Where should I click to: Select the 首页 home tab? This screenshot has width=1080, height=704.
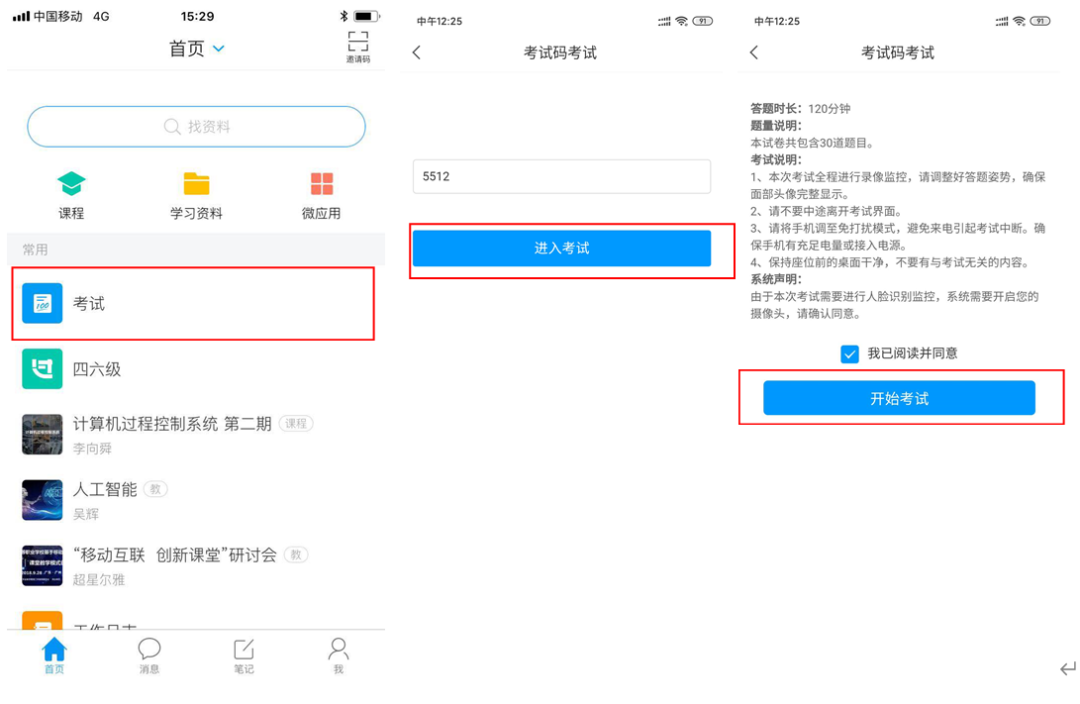54,655
